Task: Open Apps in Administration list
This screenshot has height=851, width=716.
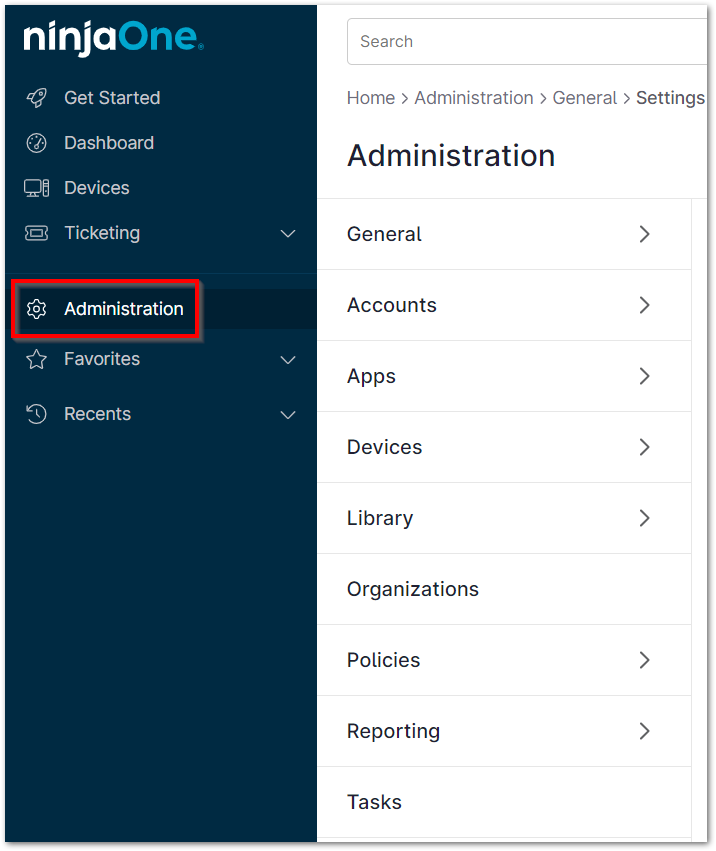Action: pyautogui.click(x=504, y=376)
